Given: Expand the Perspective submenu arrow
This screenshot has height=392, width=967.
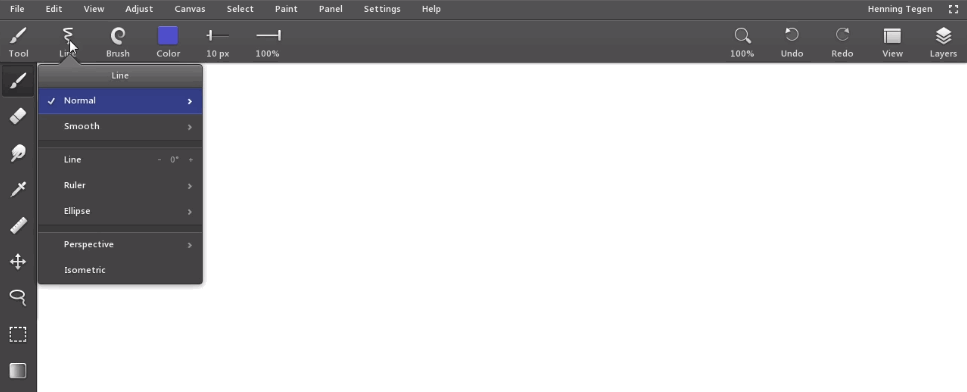Looking at the screenshot, I should coord(190,245).
